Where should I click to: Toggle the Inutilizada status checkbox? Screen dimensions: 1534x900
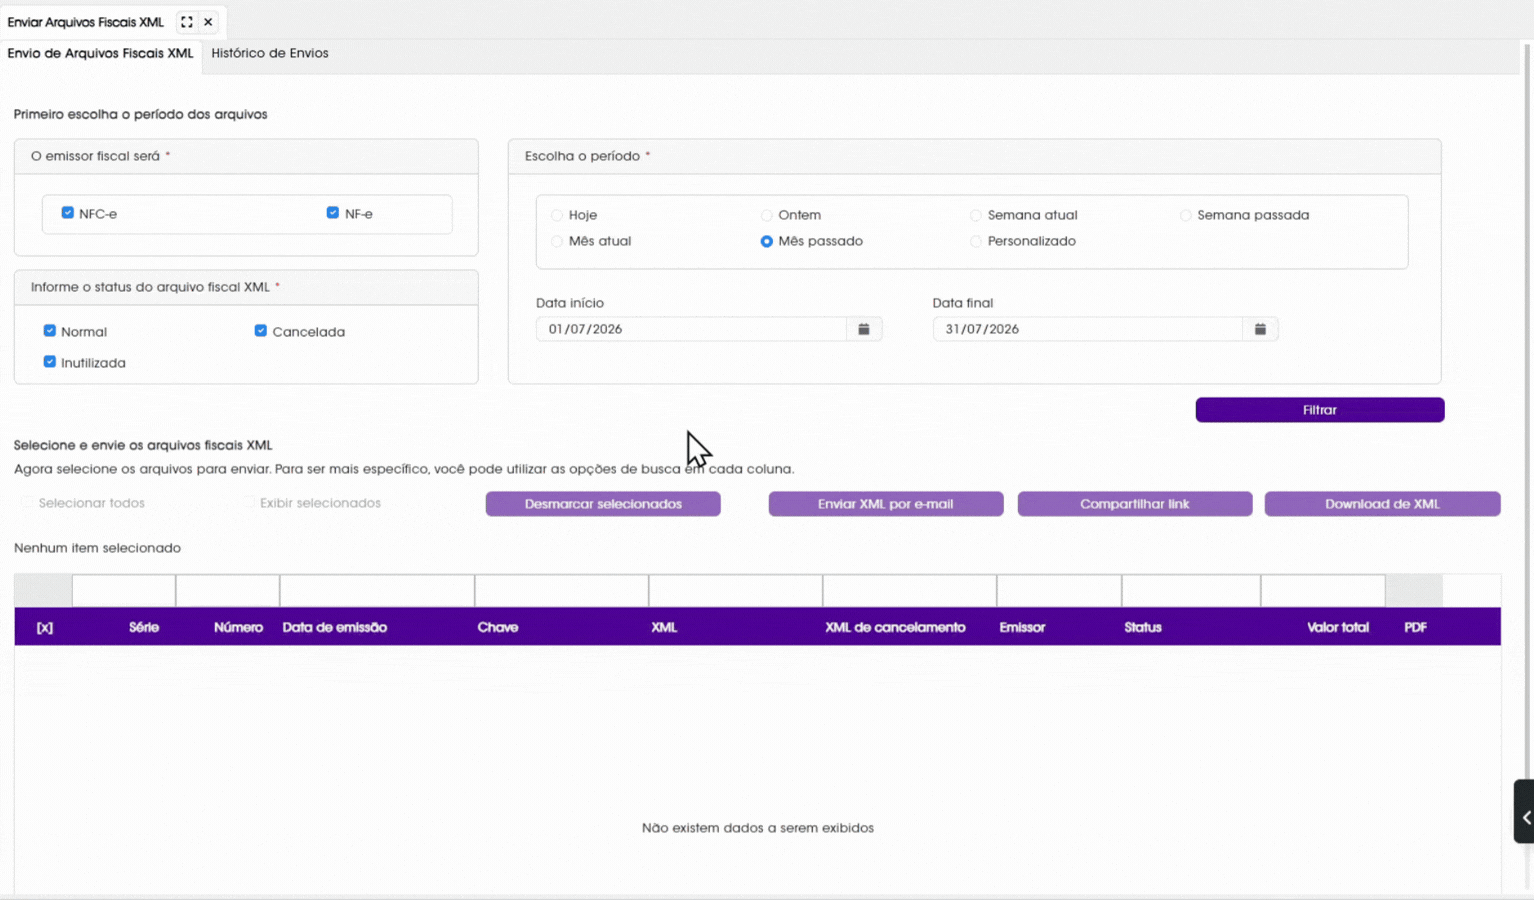pyautogui.click(x=50, y=362)
